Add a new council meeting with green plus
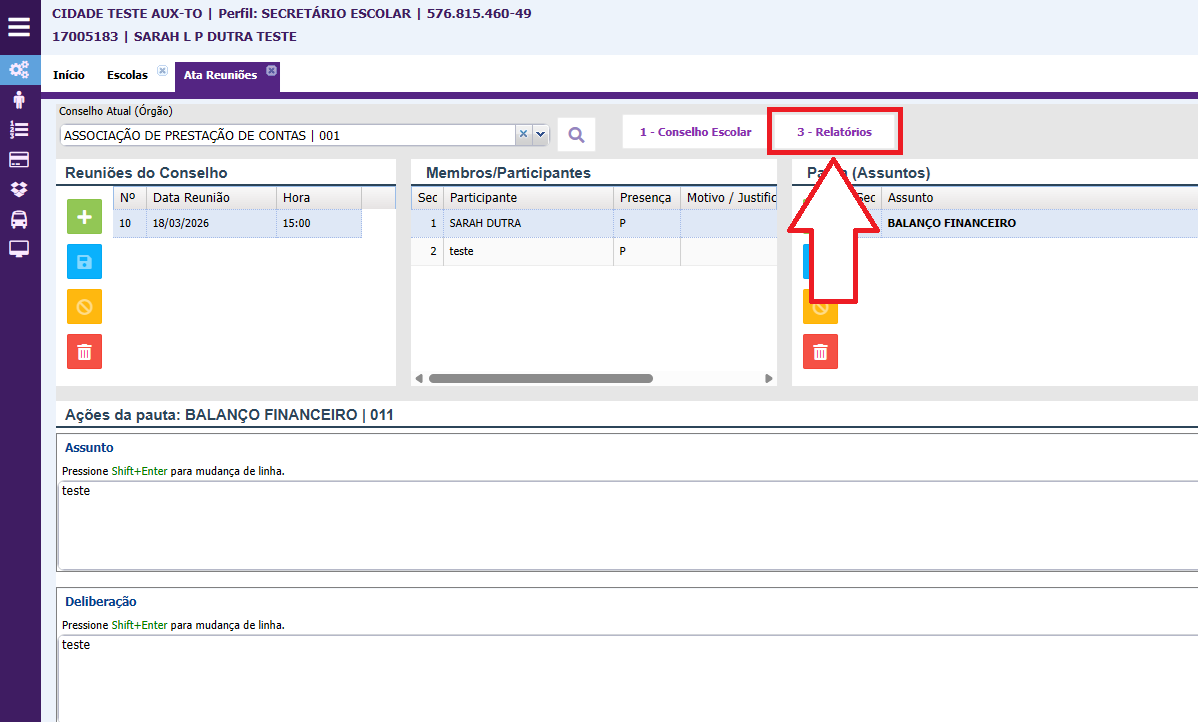Viewport: 1198px width, 722px height. tap(84, 217)
